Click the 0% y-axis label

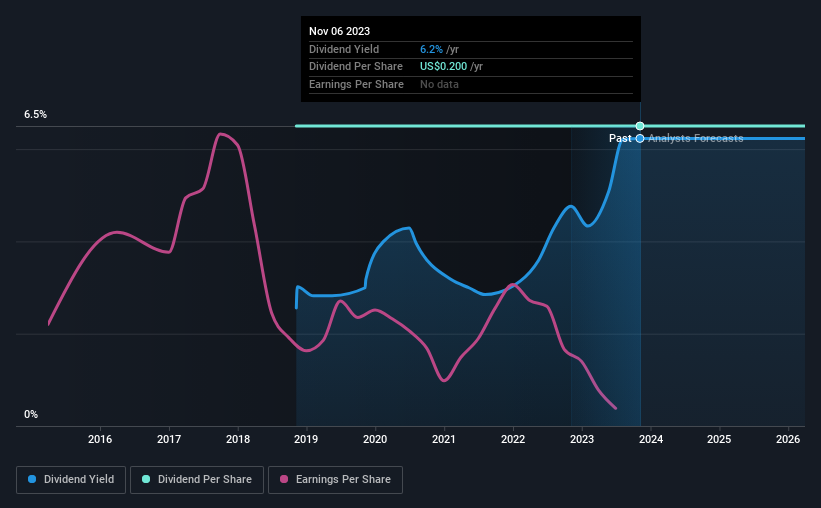[x=31, y=415]
